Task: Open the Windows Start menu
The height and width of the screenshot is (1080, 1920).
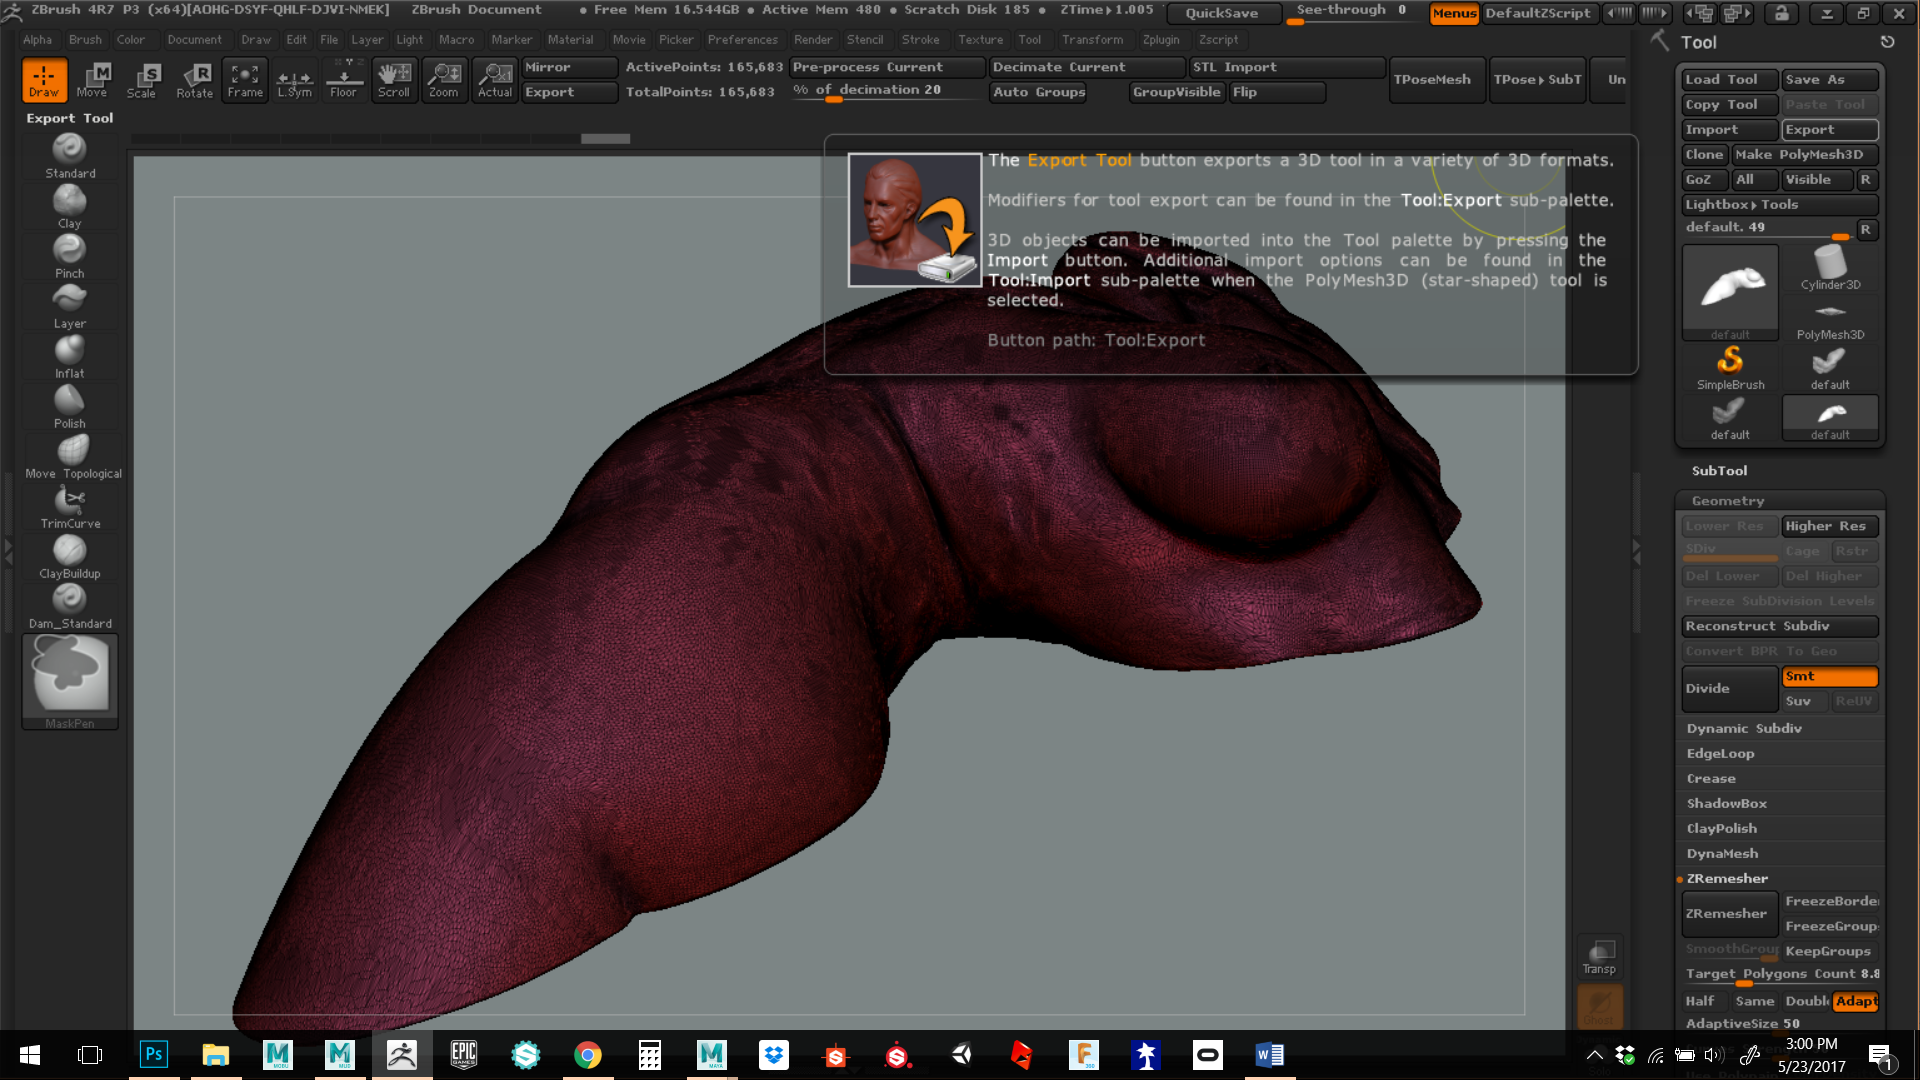Action: [x=30, y=1054]
